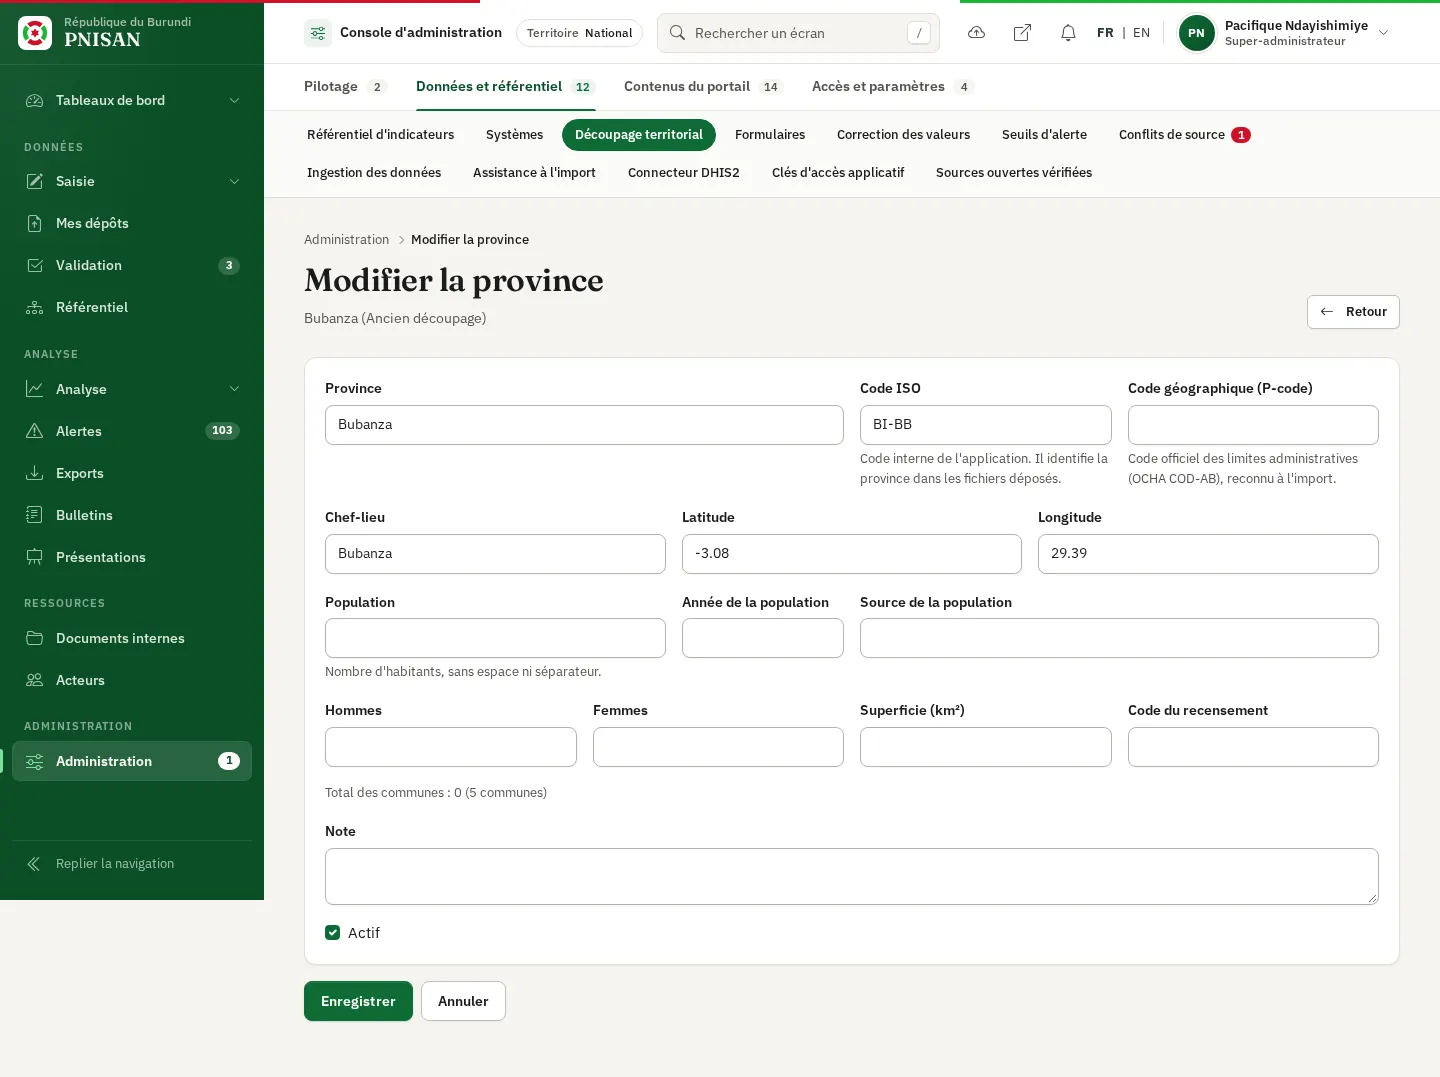
Task: Click the cloud upload icon in header
Action: coord(977,33)
